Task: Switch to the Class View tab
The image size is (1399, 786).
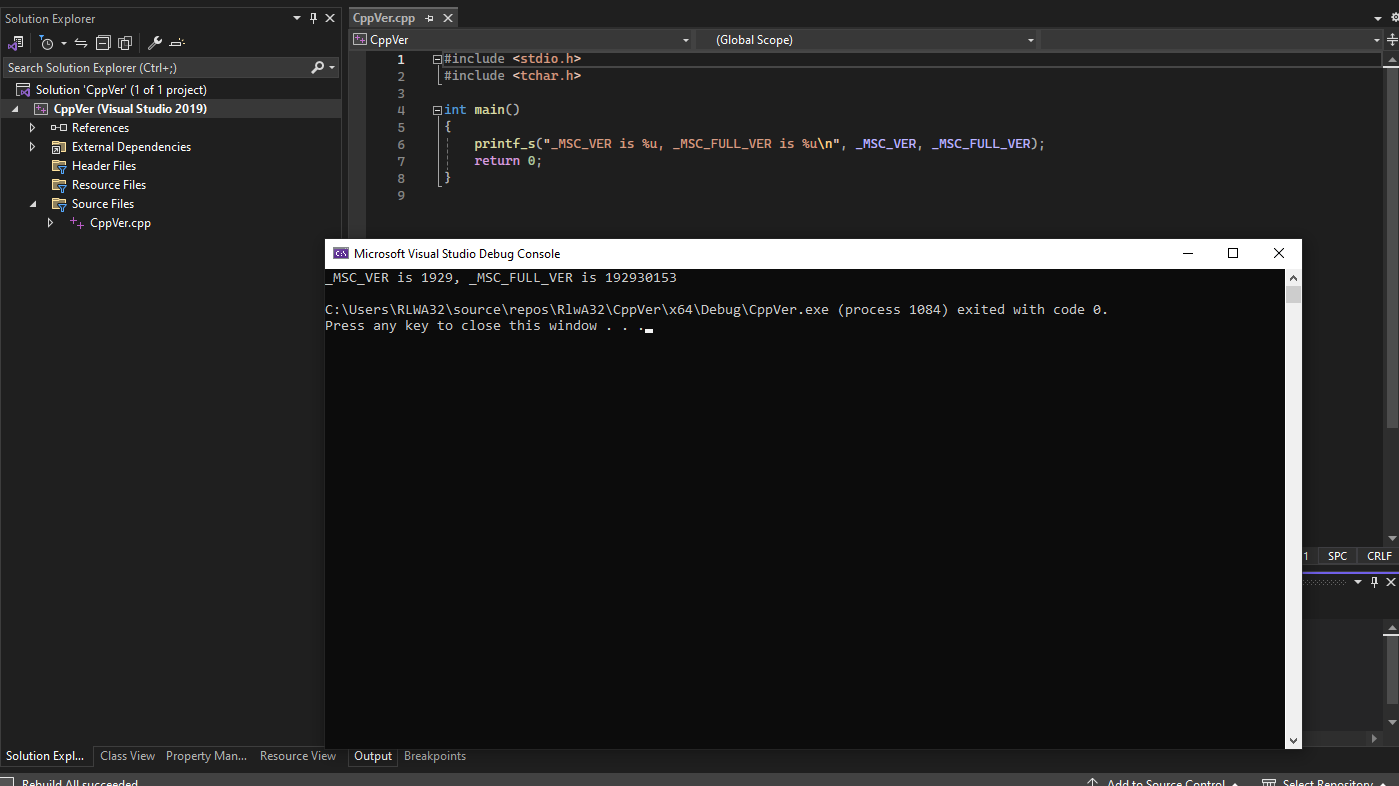Action: 127,756
